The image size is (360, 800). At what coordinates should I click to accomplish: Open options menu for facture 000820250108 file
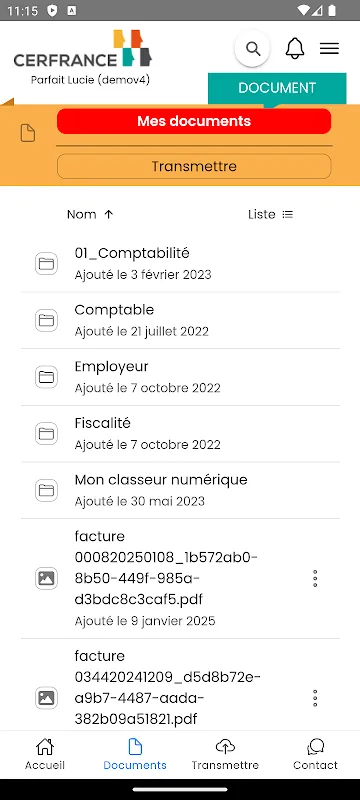(x=315, y=579)
